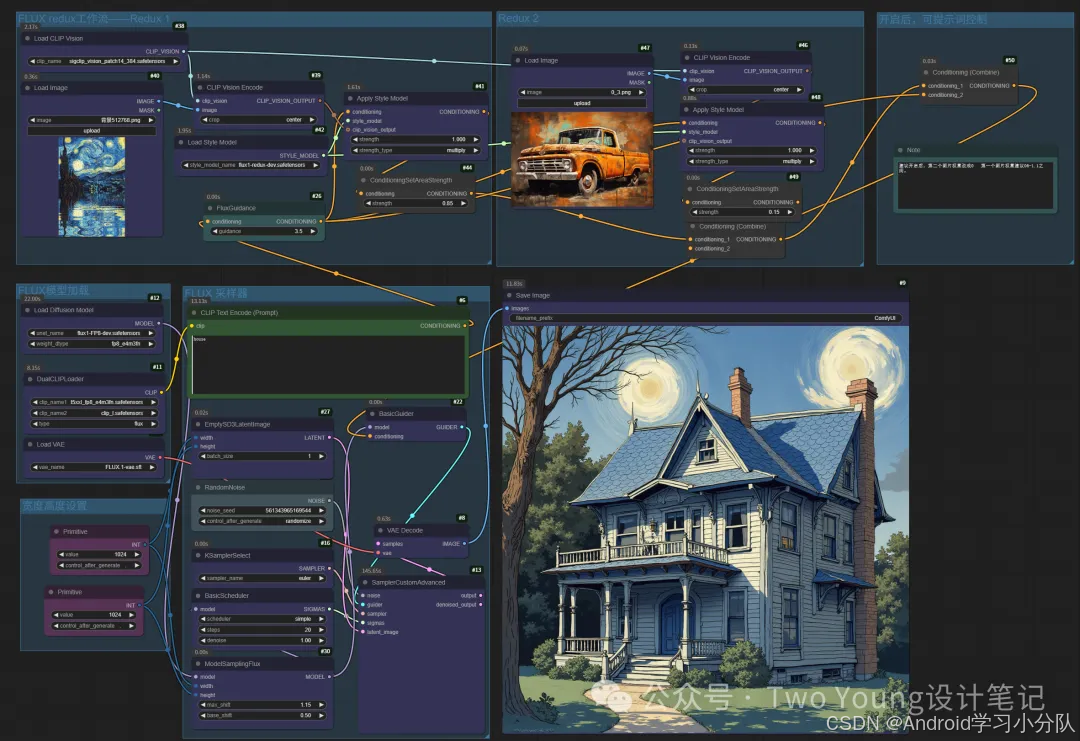1080x741 pixels.
Task: Decrease steps value using its left arrow
Action: tap(203, 629)
